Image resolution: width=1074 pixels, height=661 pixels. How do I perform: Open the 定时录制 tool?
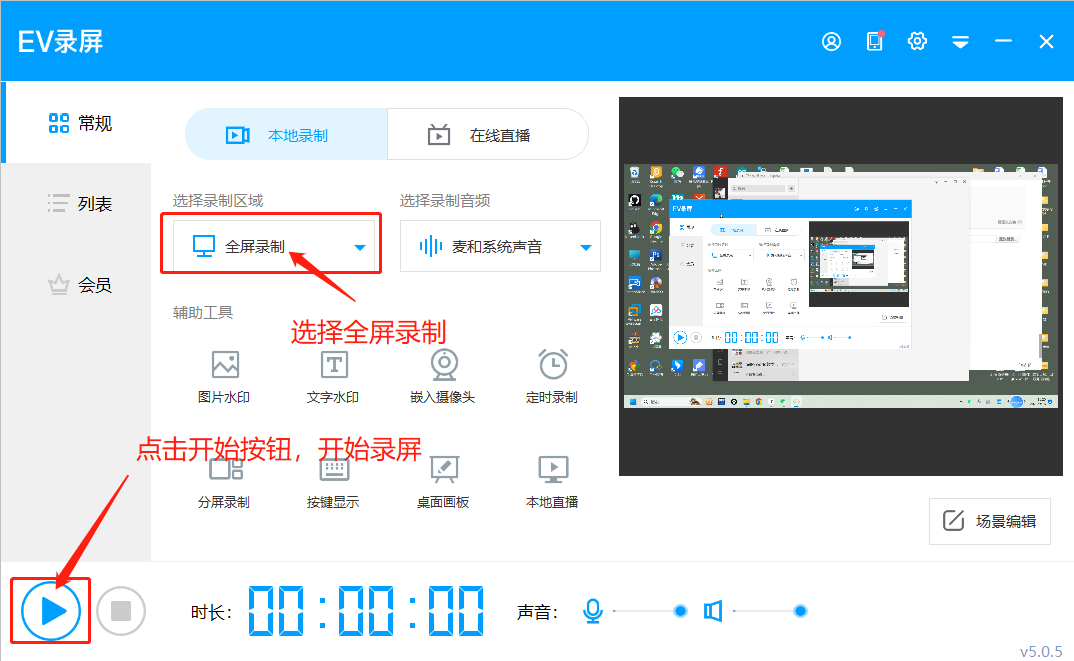(552, 377)
